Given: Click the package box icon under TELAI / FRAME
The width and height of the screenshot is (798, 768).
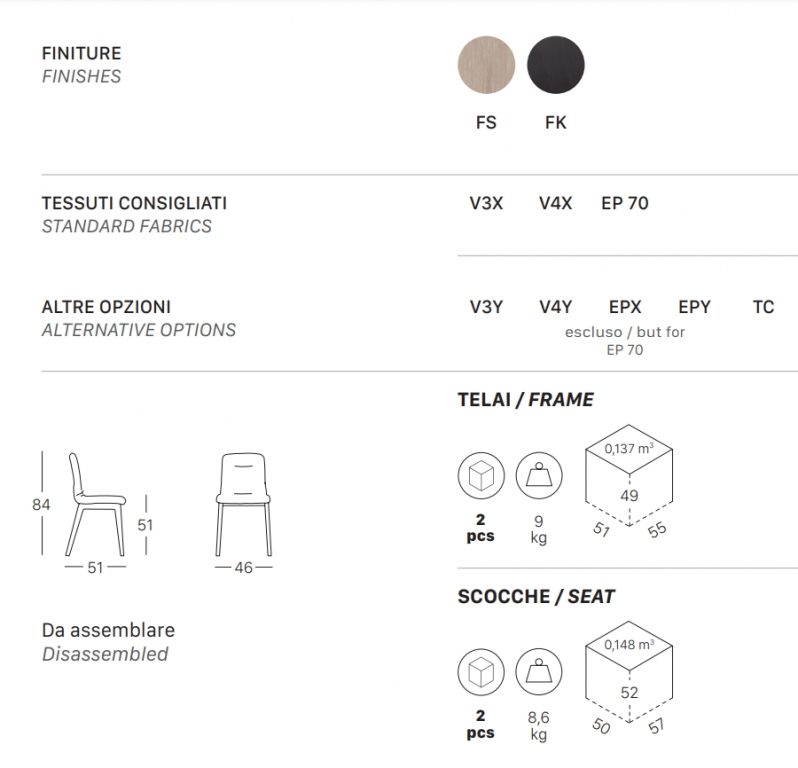Looking at the screenshot, I should [481, 476].
